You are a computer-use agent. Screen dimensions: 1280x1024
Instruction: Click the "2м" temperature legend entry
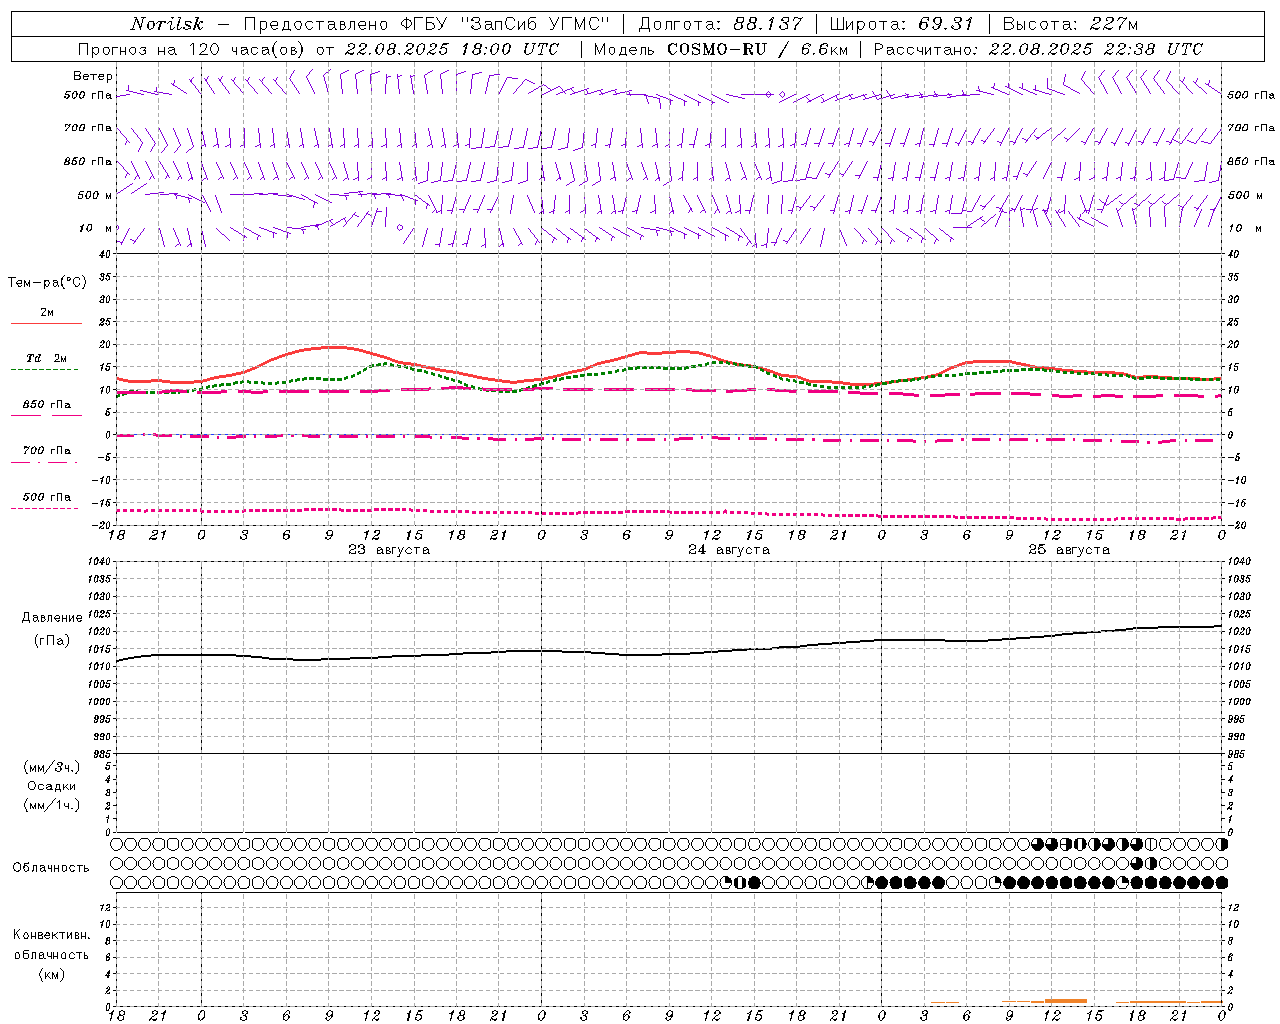pyautogui.click(x=47, y=313)
